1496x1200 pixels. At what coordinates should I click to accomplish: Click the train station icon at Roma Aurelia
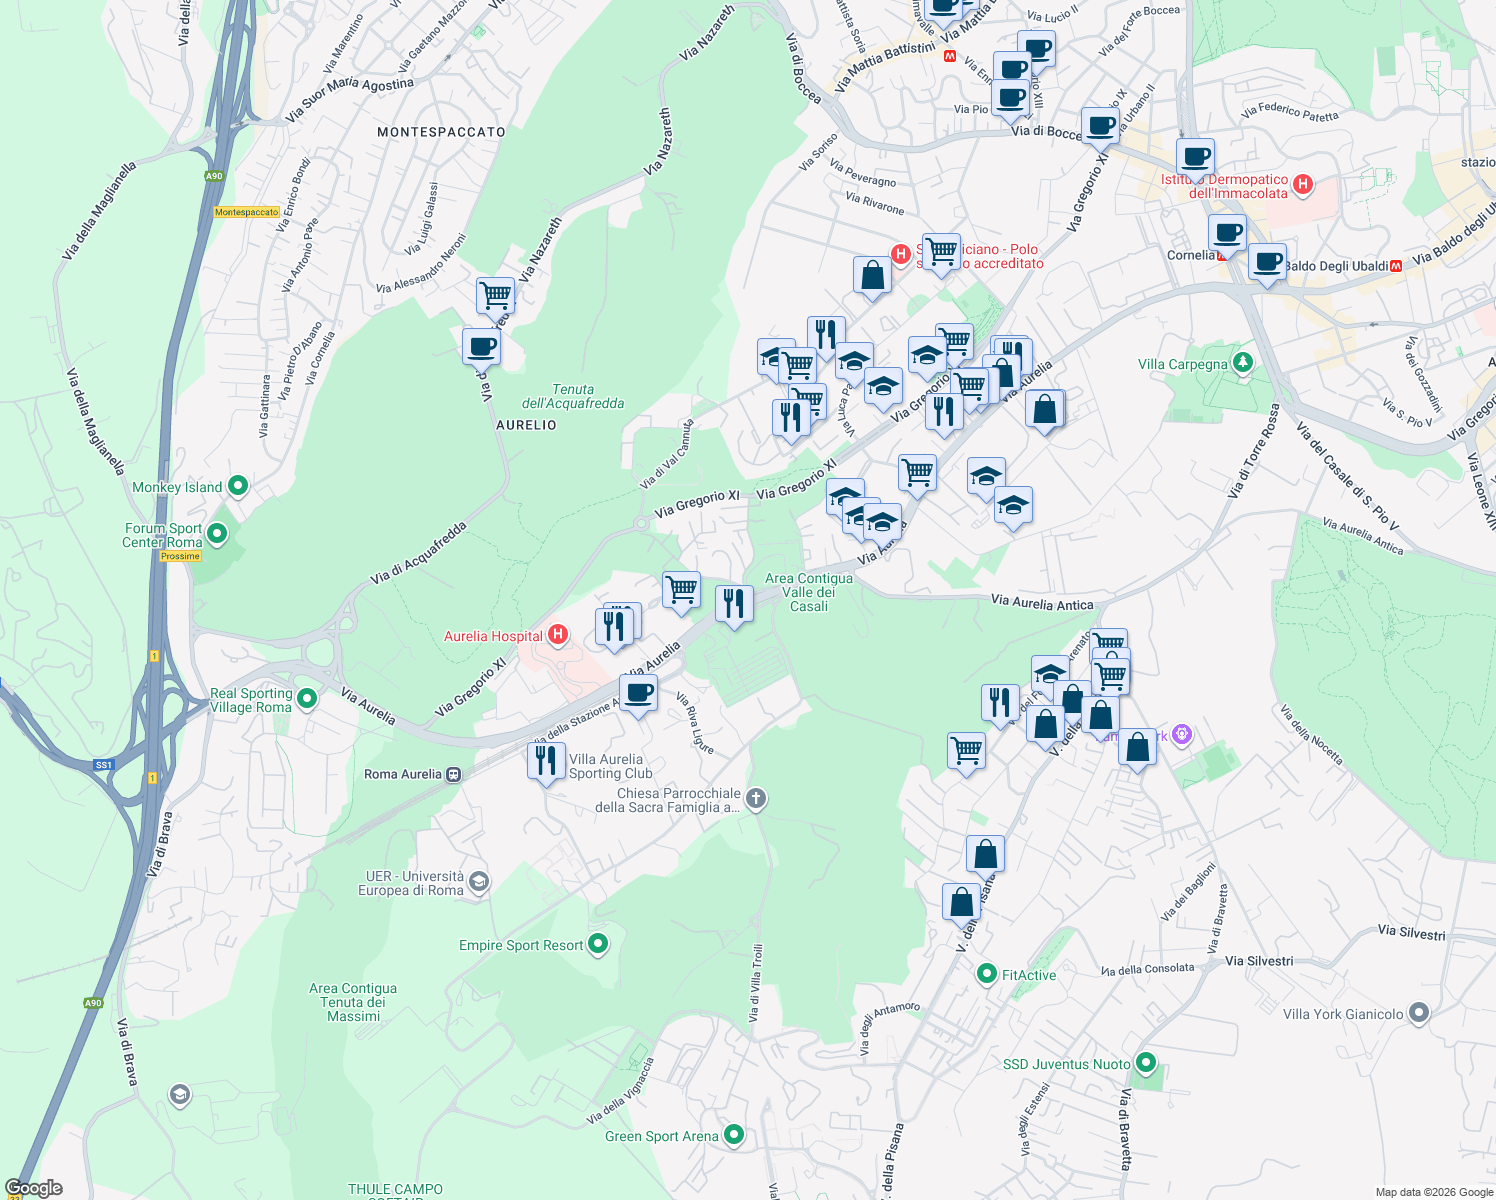pyautogui.click(x=453, y=775)
